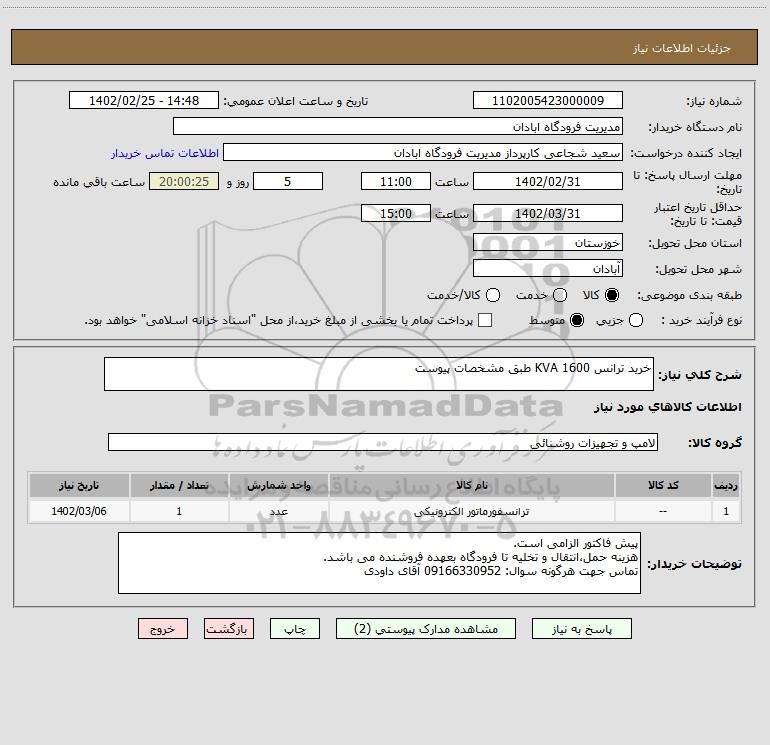Click the پاسخ به نیاز button
Viewport: 770px width, 745px height.
point(581,629)
